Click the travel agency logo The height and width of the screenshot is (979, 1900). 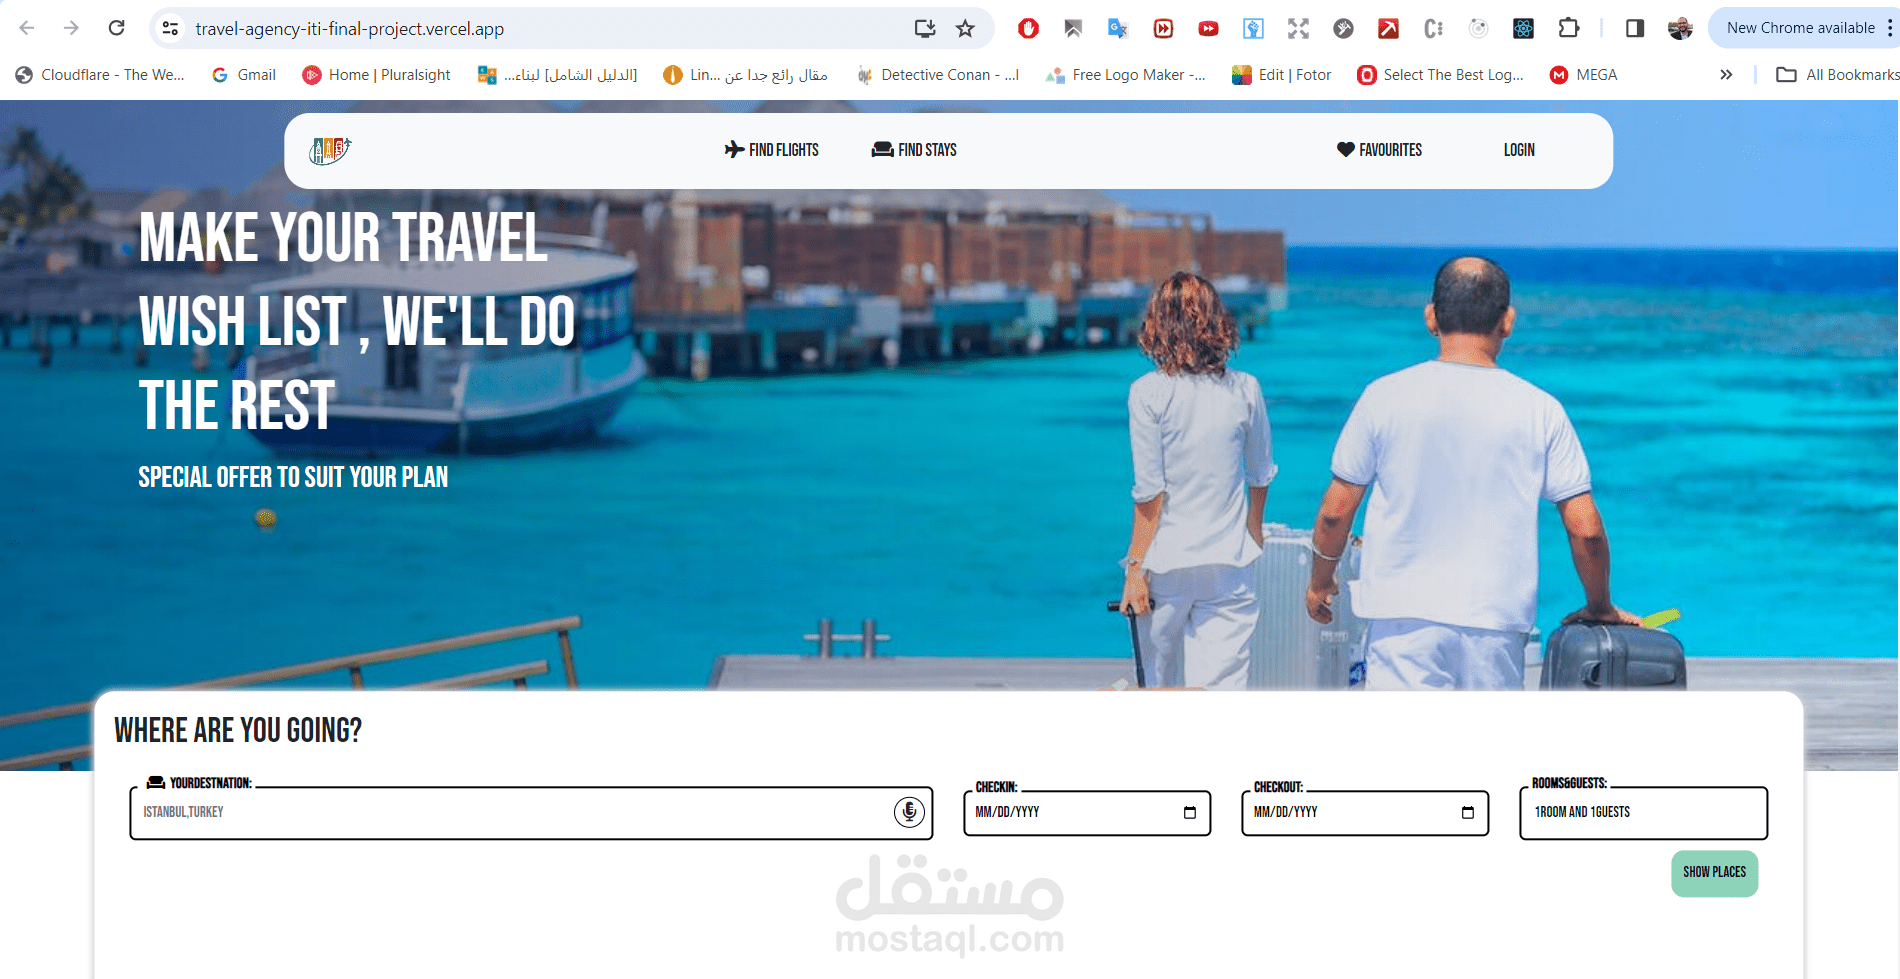click(330, 150)
